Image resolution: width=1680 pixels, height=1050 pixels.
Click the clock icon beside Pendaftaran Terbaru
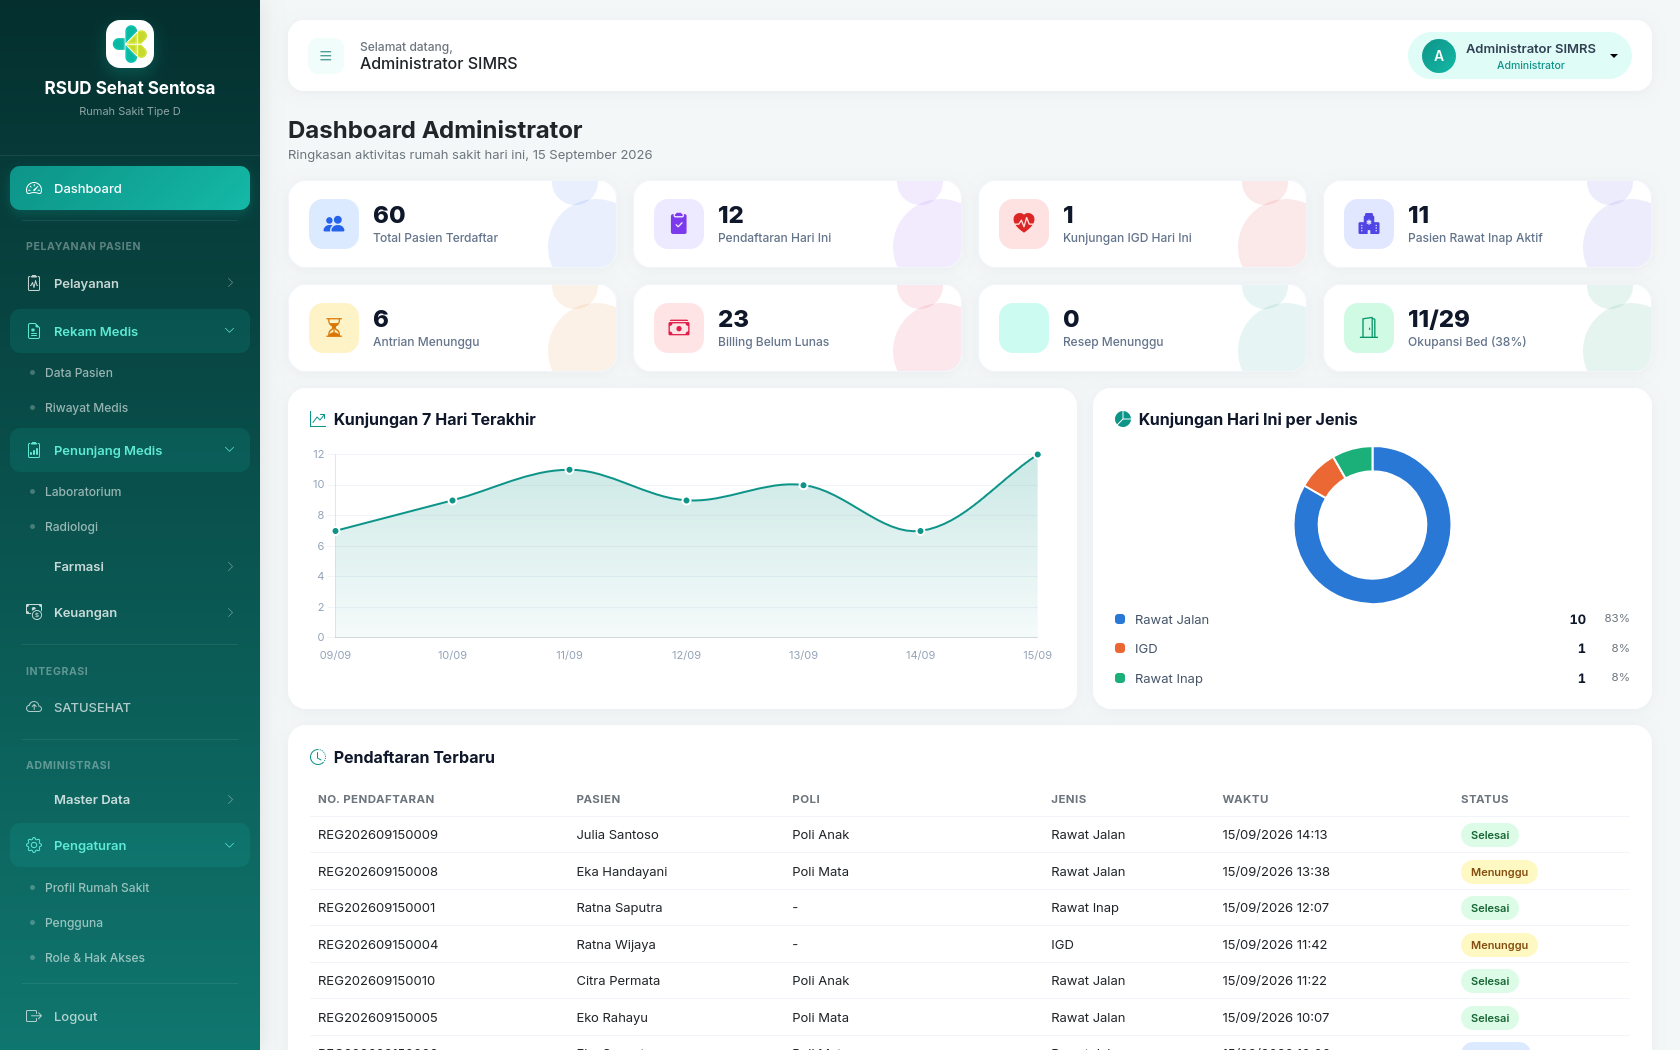click(x=318, y=757)
